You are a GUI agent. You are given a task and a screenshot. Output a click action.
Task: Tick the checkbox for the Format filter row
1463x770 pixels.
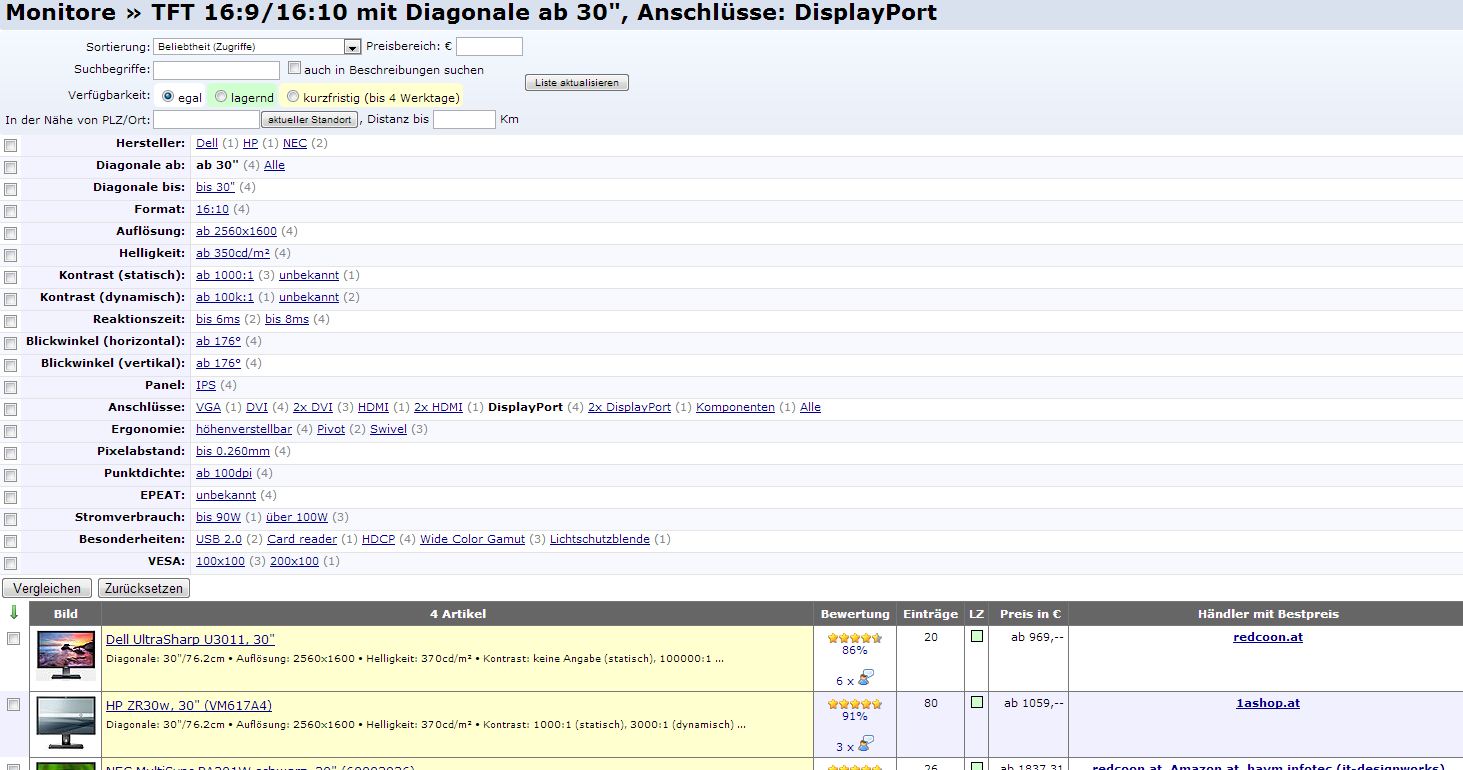[x=11, y=211]
